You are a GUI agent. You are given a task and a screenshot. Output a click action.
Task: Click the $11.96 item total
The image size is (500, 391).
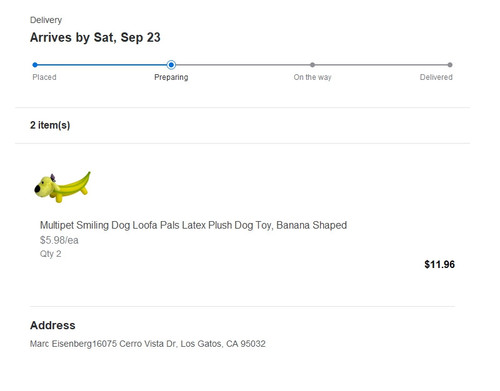tap(439, 265)
